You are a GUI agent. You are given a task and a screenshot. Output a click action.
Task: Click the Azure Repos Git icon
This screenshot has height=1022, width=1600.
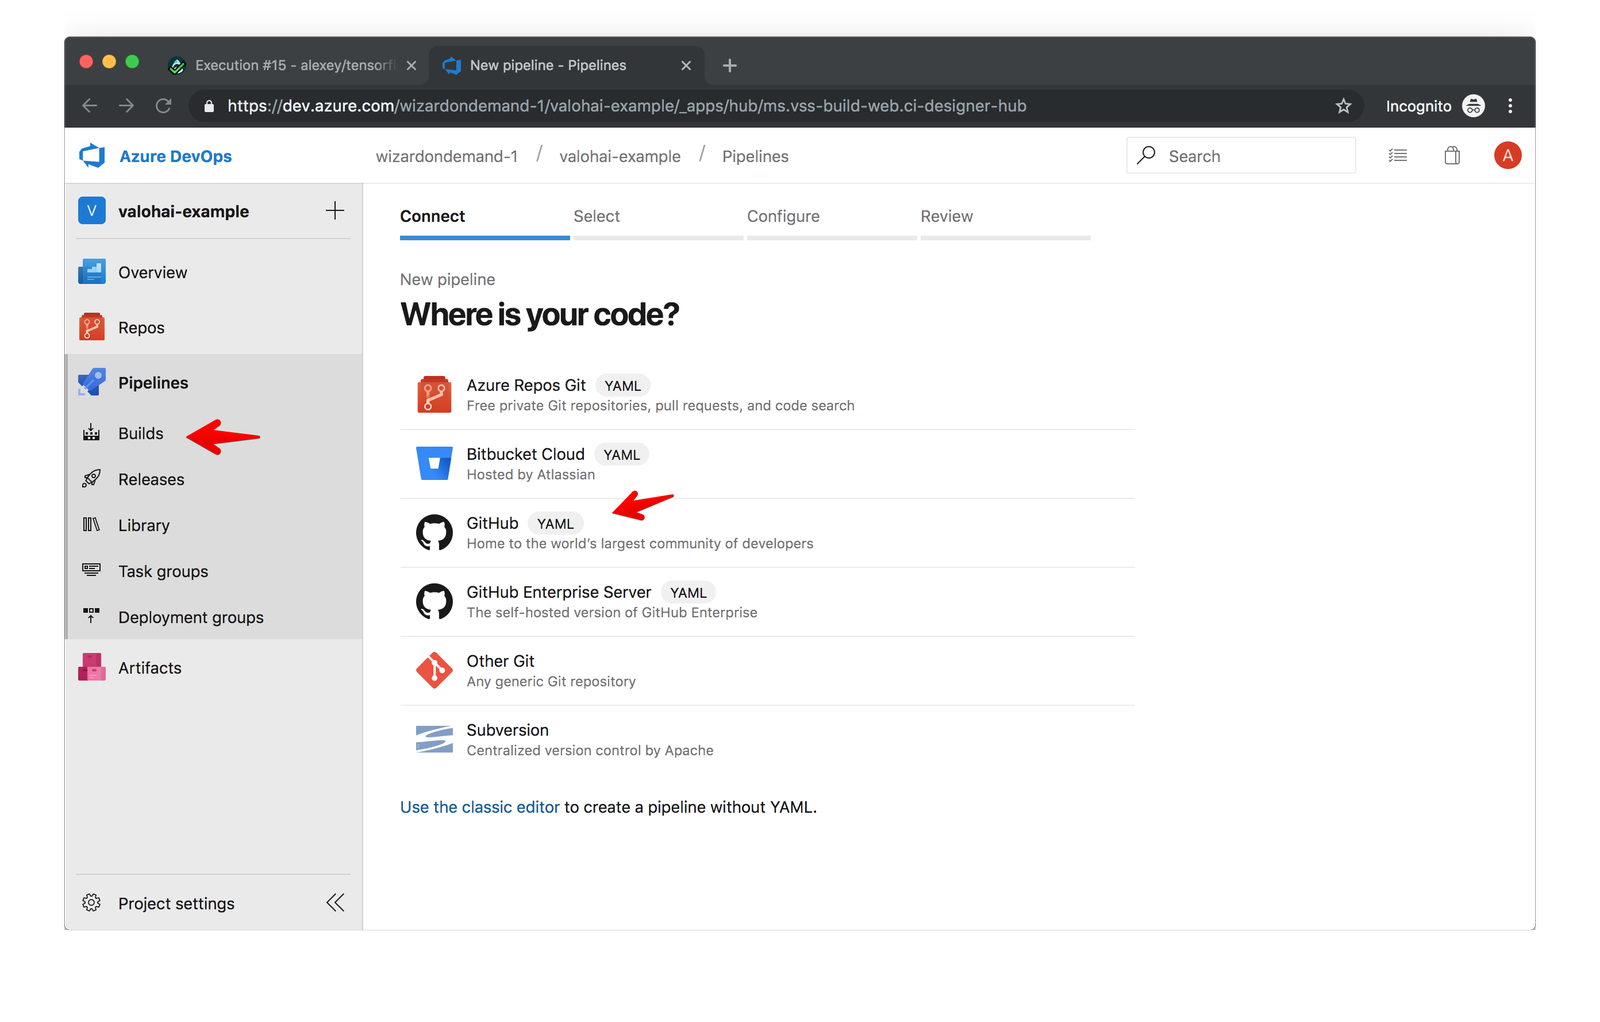[434, 395]
